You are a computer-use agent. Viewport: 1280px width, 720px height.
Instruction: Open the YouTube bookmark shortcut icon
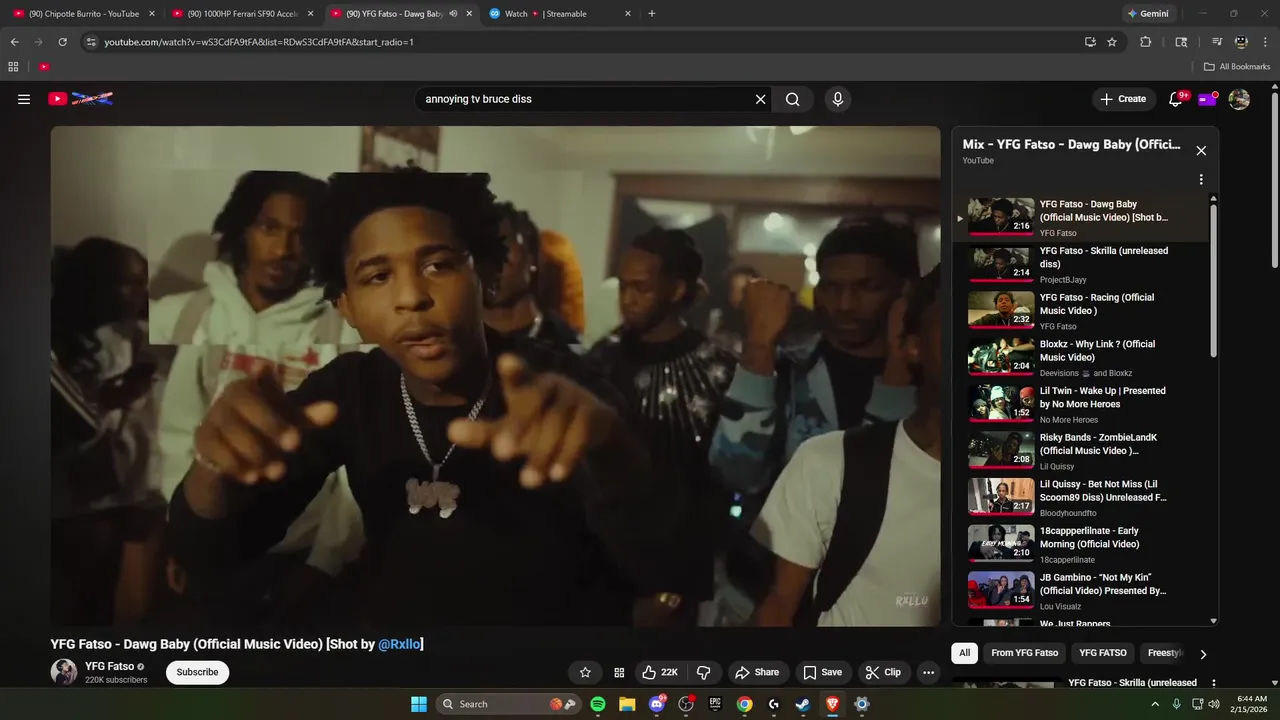coord(44,67)
